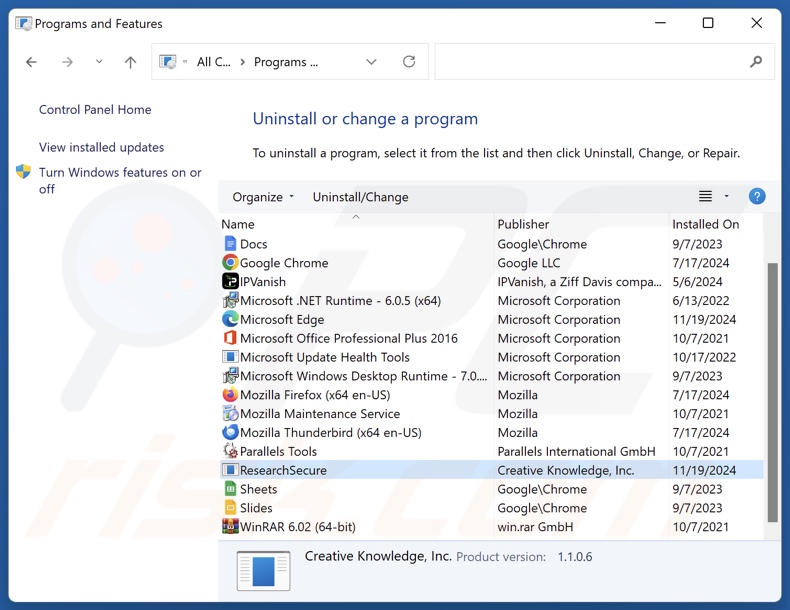Click the Programs and Features title icon
Image resolution: width=790 pixels, height=610 pixels.
click(23, 23)
